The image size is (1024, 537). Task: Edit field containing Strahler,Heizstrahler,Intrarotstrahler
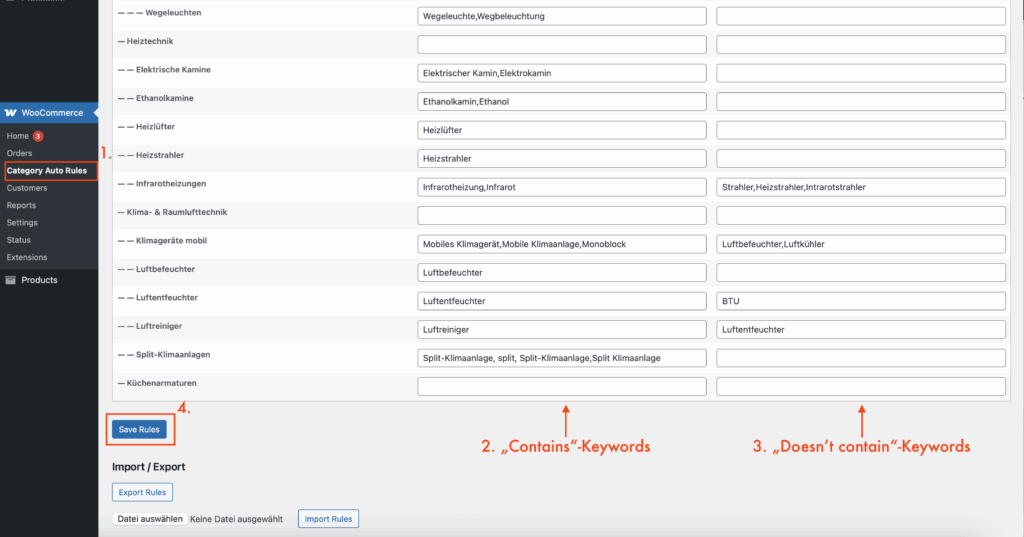click(861, 187)
